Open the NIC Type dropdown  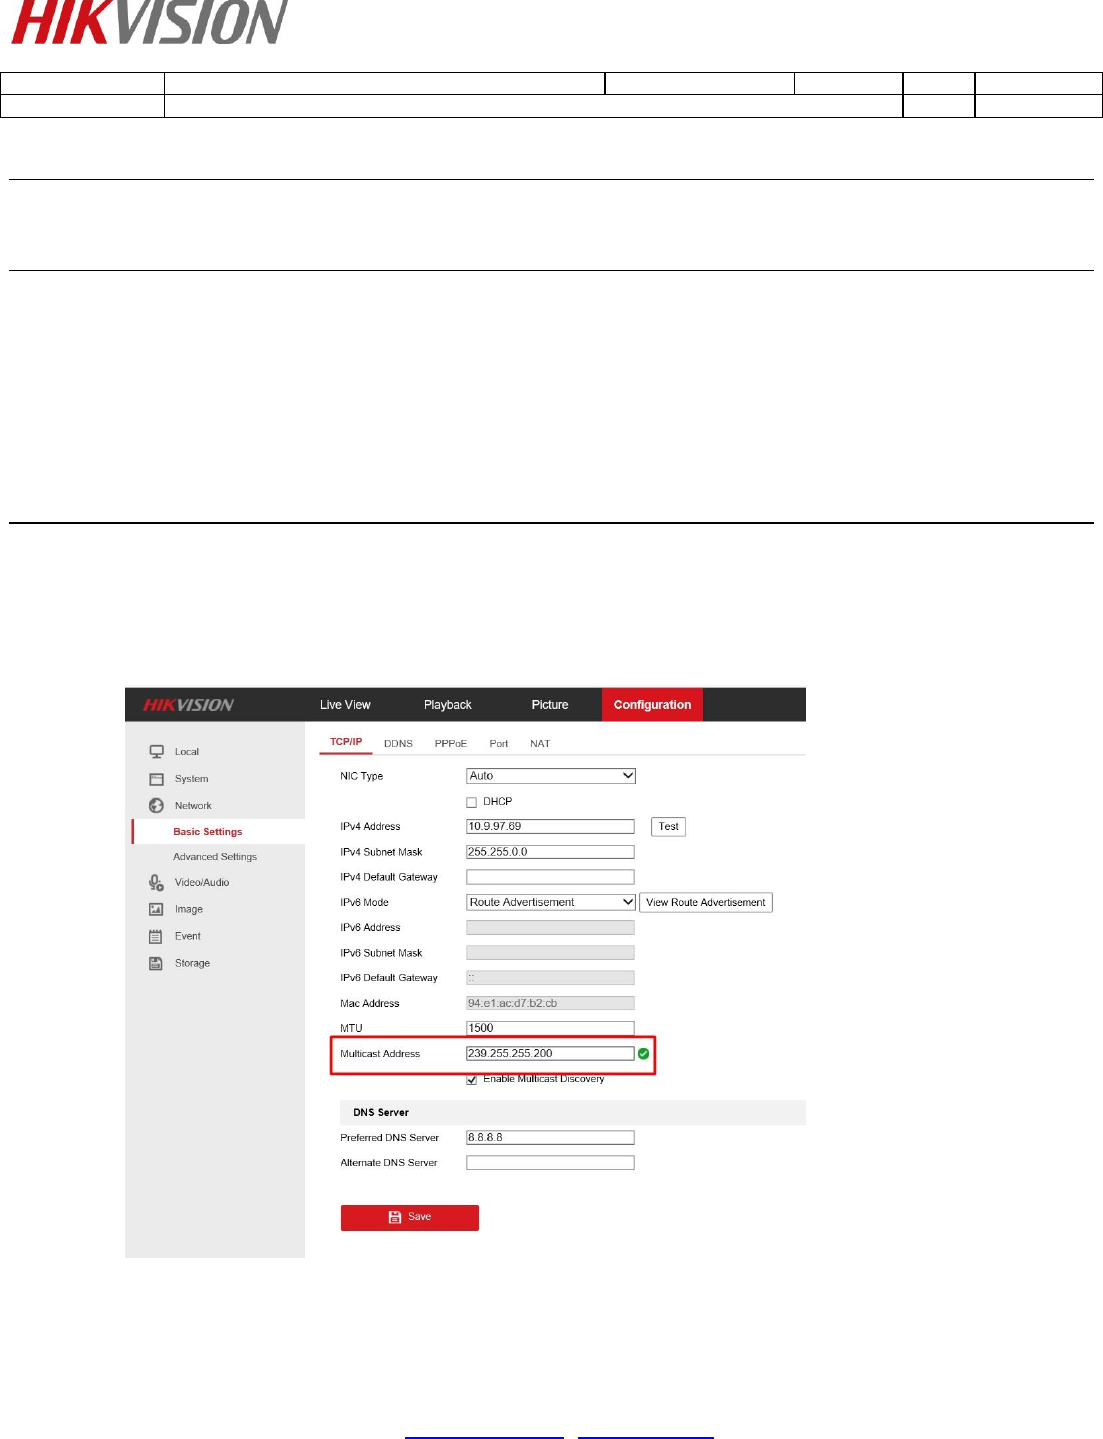(x=551, y=776)
